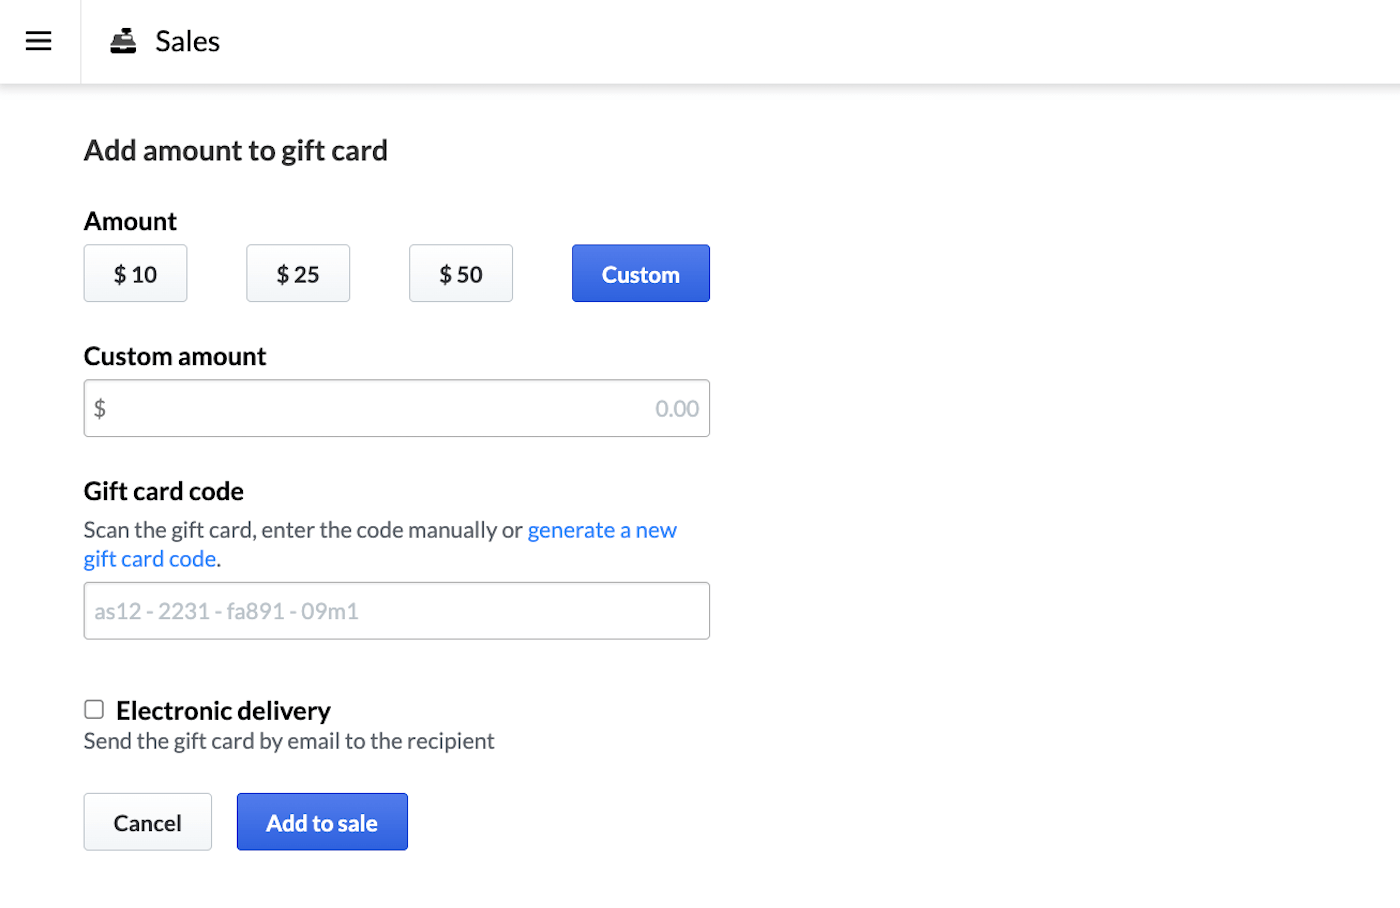Cancel adding the gift card

[147, 821]
